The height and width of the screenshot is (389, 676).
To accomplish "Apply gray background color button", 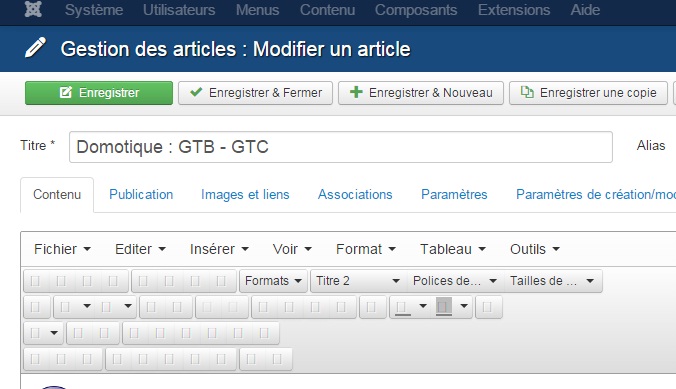I will [444, 307].
